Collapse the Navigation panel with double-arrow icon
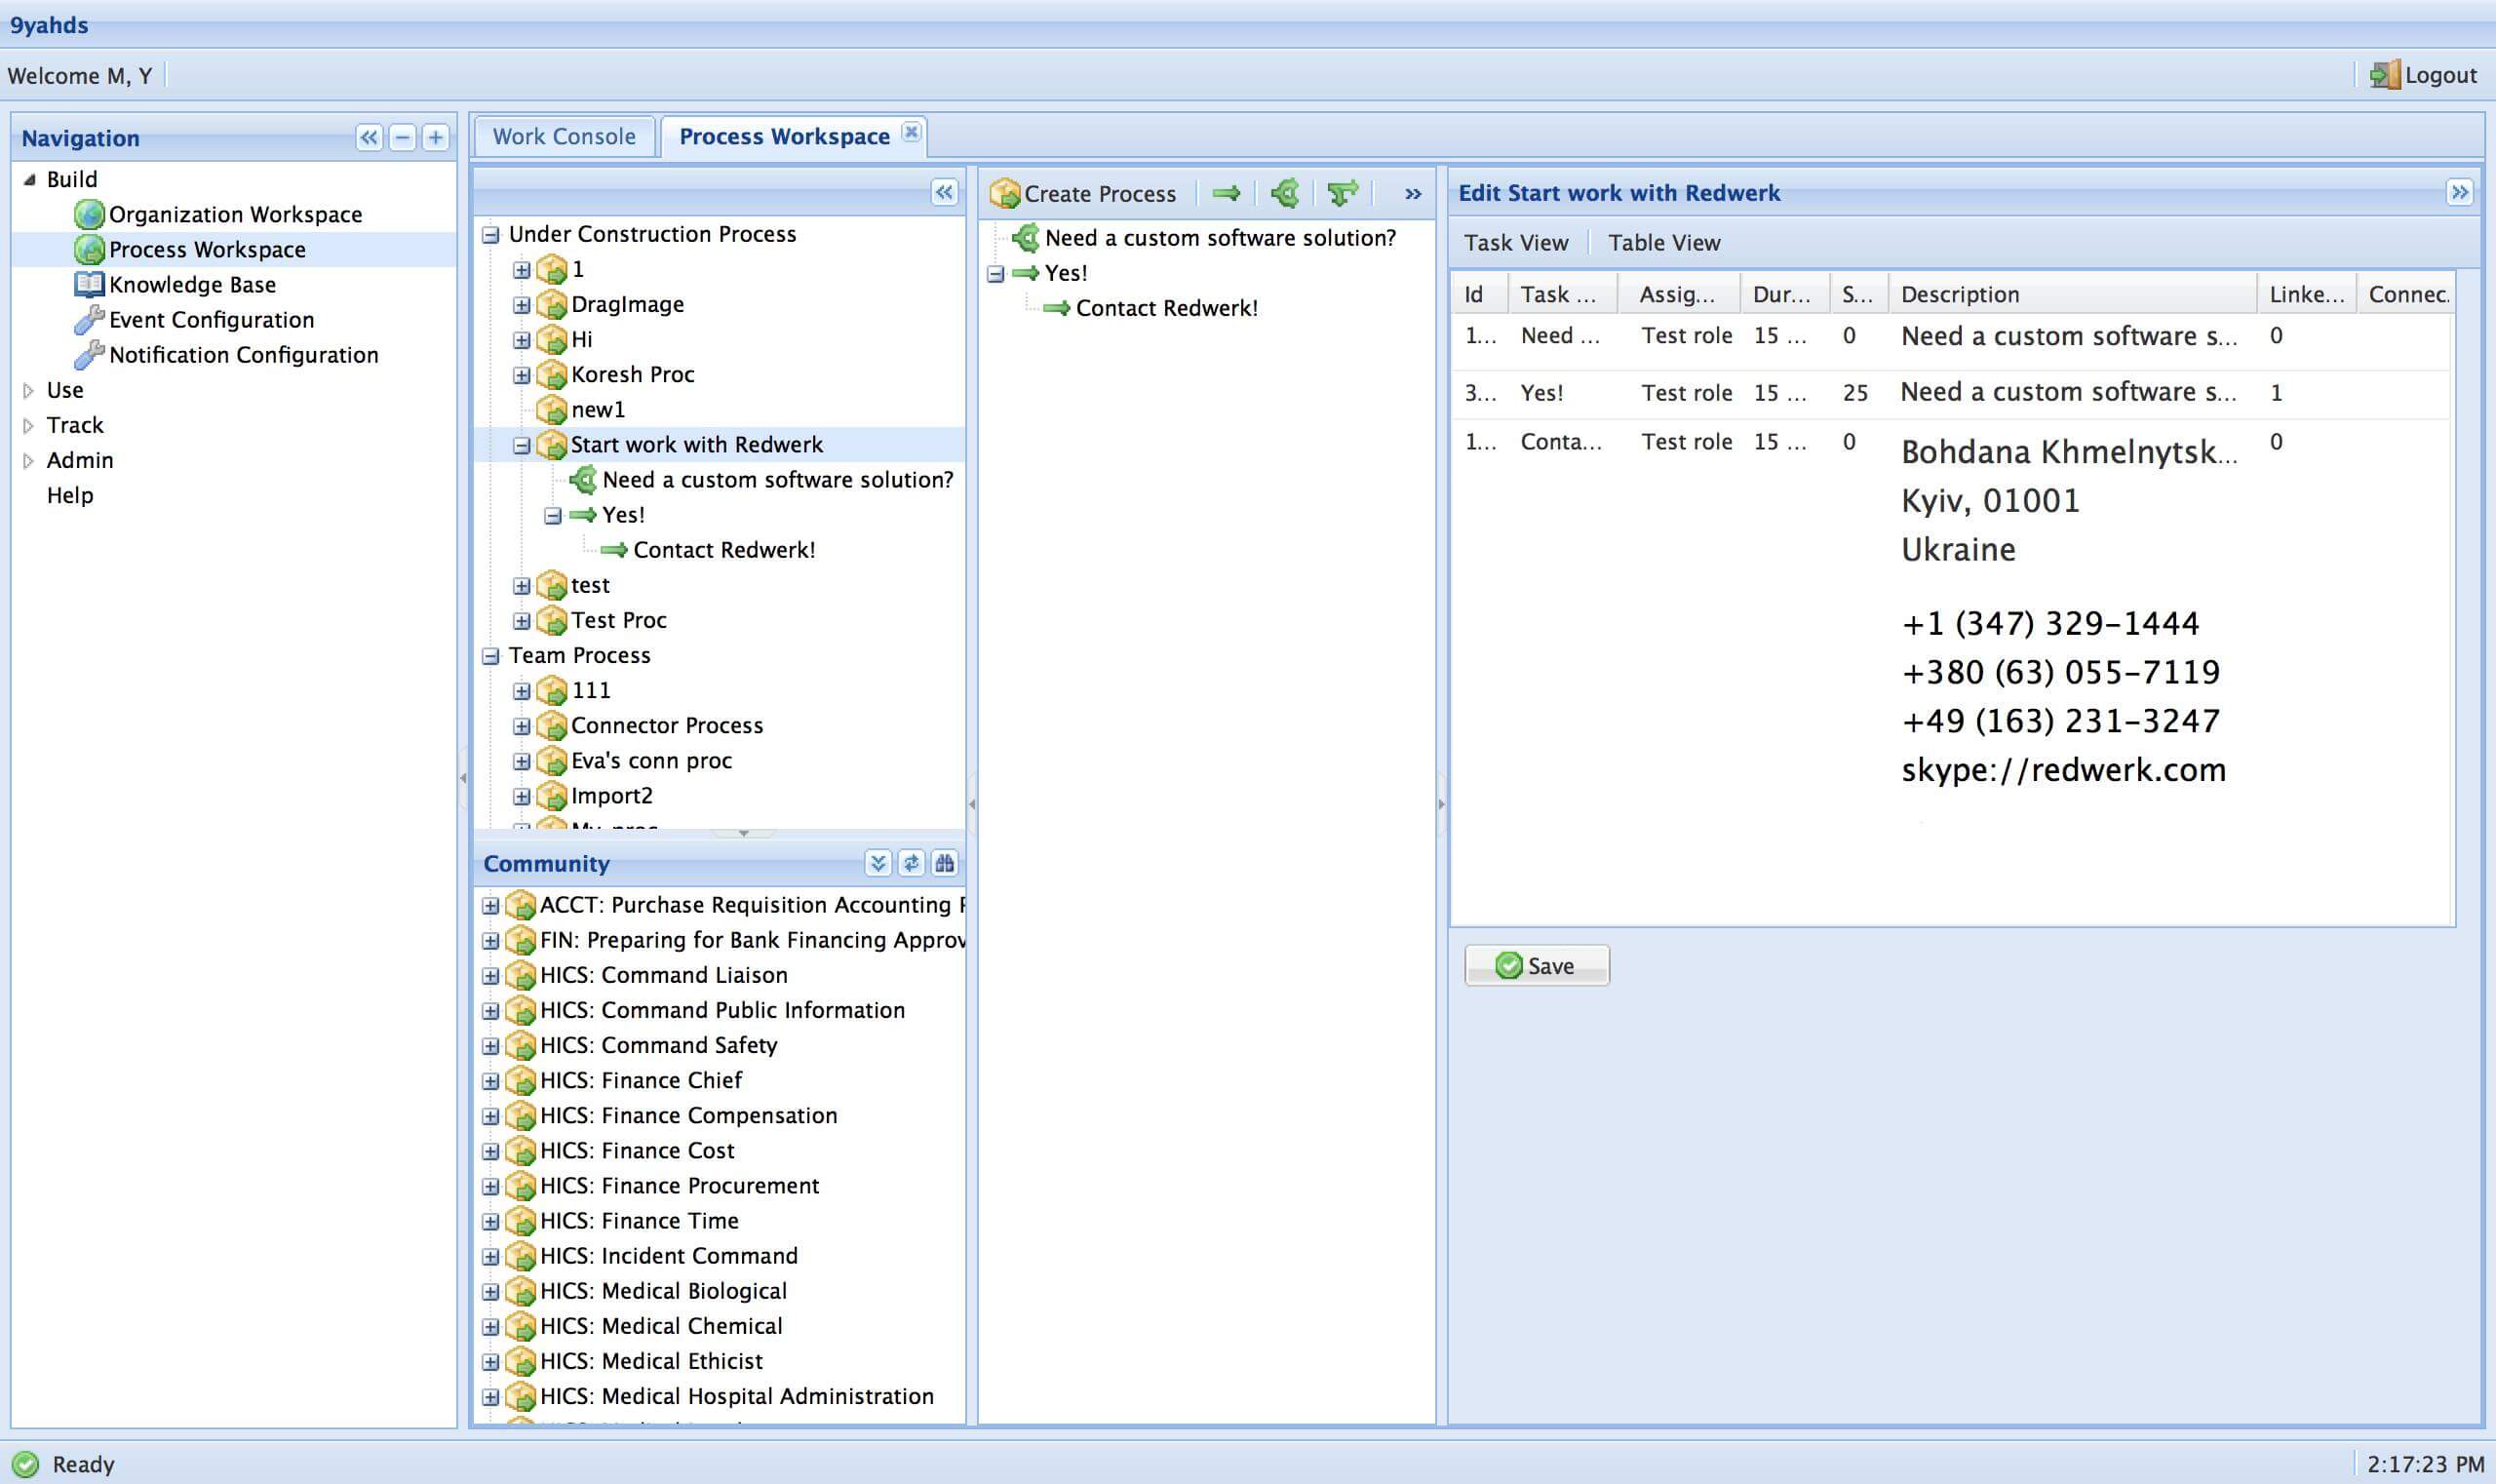This screenshot has height=1484, width=2496. (369, 137)
